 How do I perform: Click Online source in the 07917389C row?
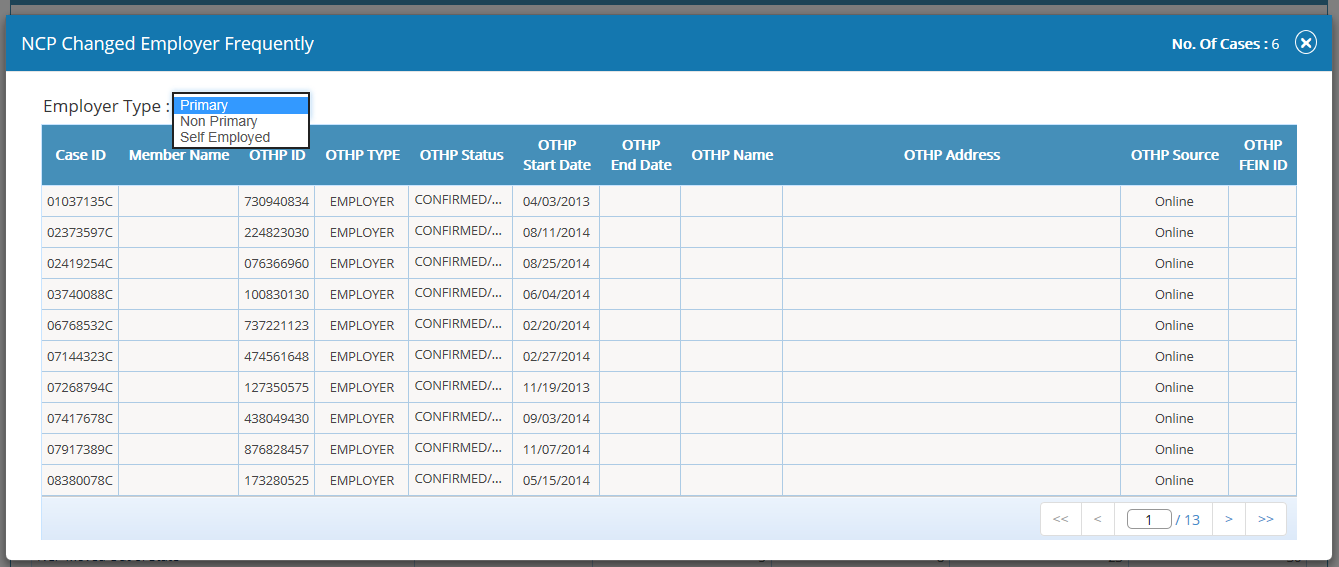1174,449
